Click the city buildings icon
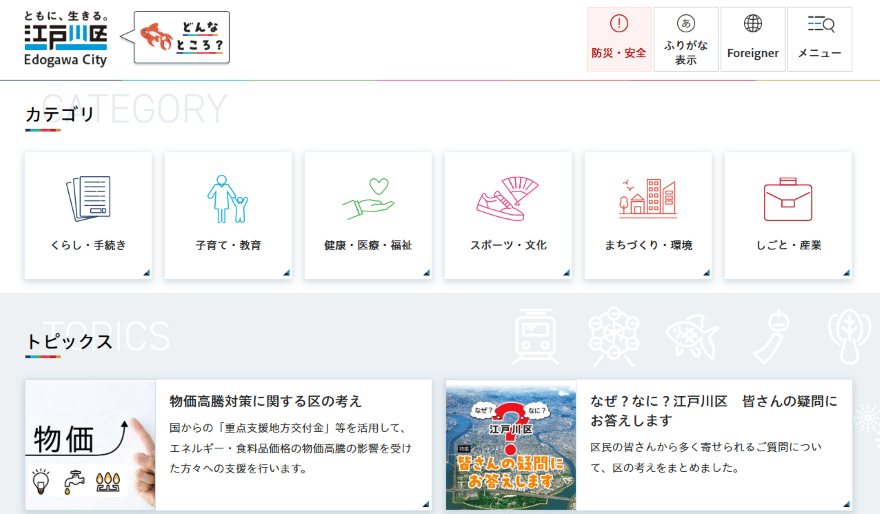The image size is (880, 514). 648,198
